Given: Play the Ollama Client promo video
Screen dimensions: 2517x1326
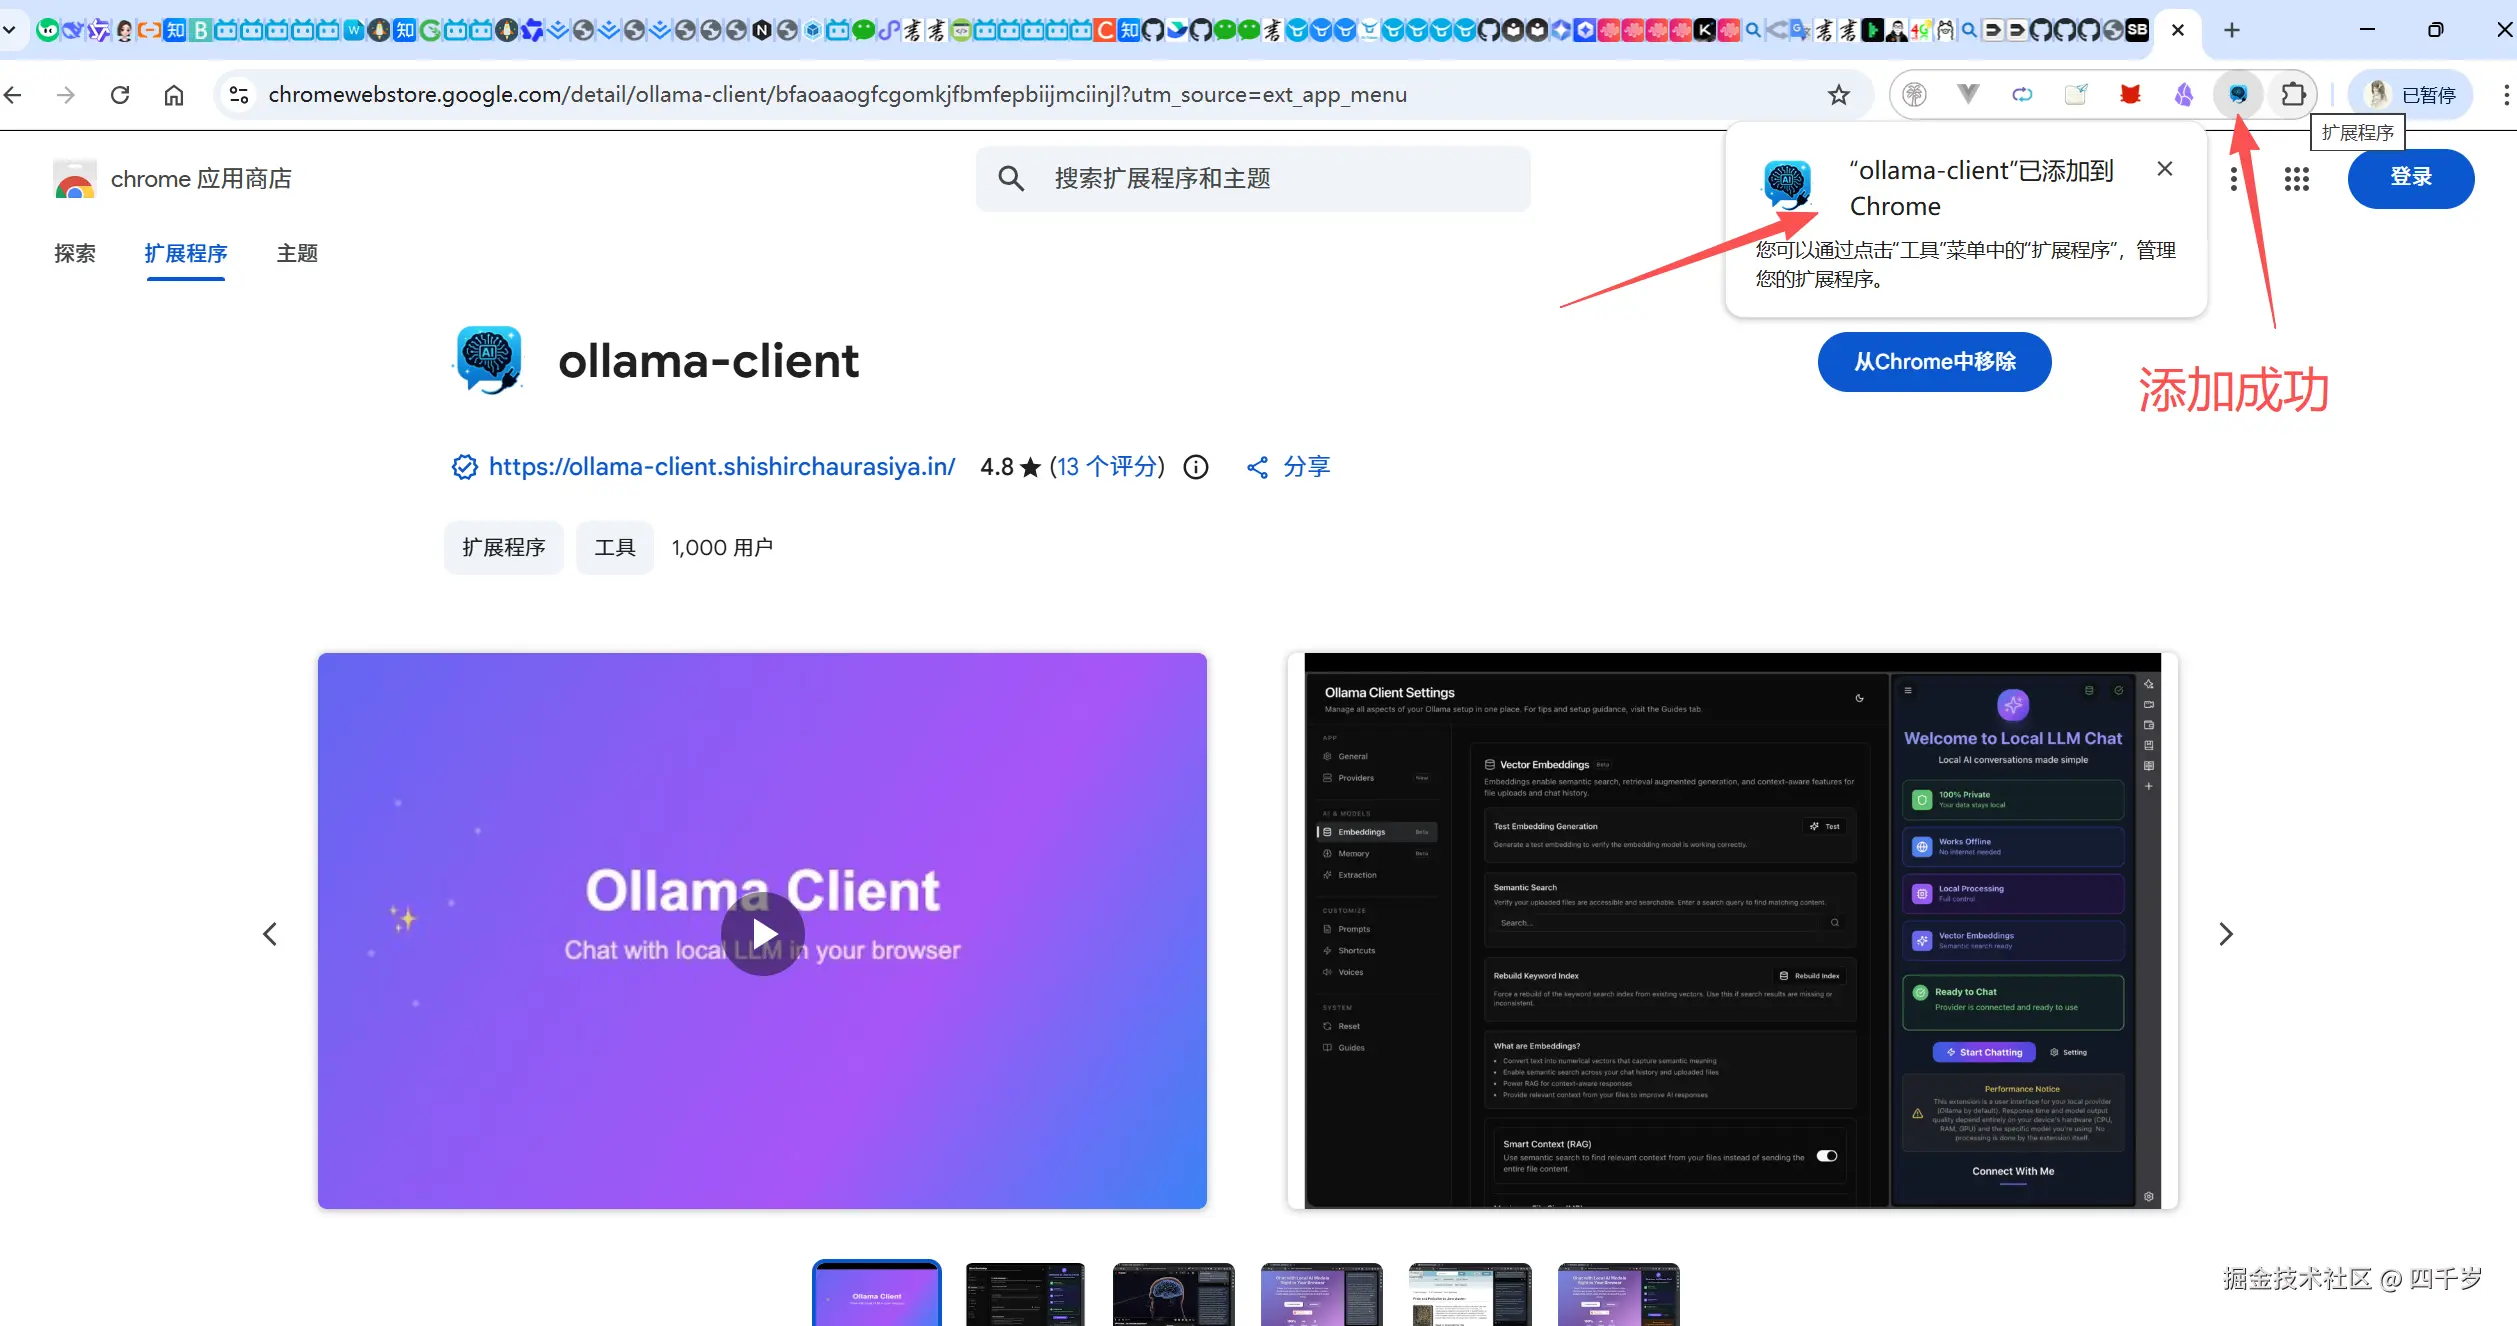Looking at the screenshot, I should pyautogui.click(x=763, y=934).
